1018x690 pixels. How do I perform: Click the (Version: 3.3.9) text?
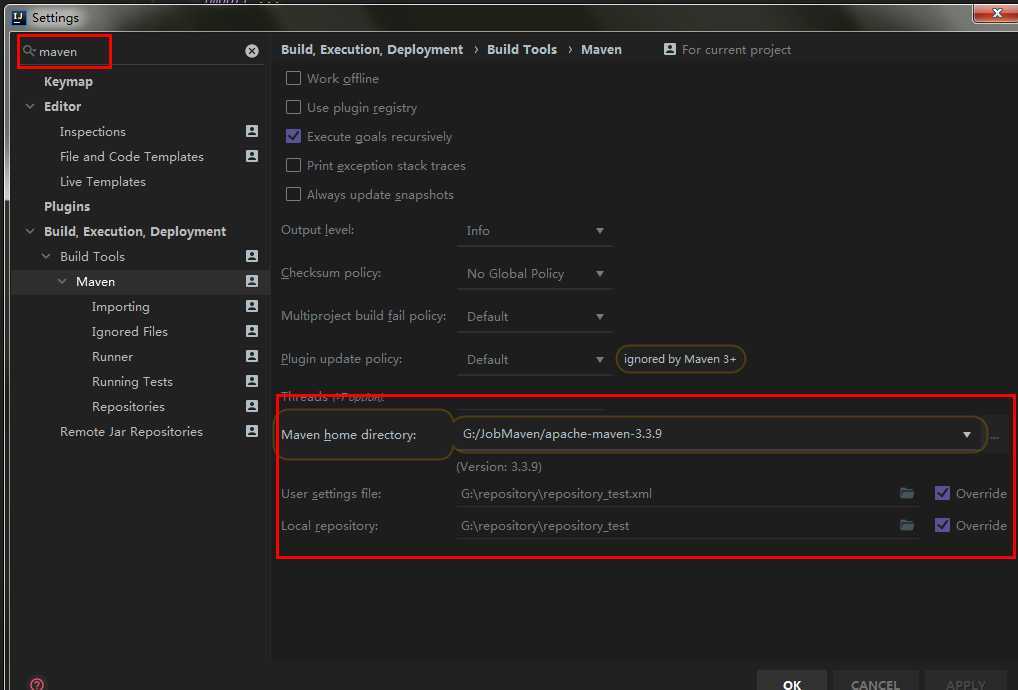coord(499,466)
